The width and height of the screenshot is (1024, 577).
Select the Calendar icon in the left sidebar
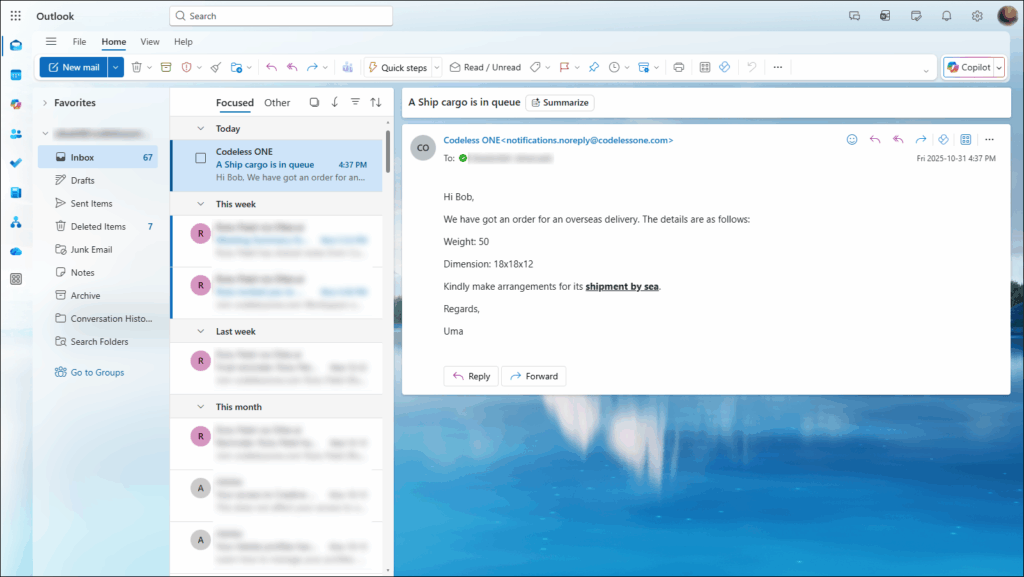14,75
